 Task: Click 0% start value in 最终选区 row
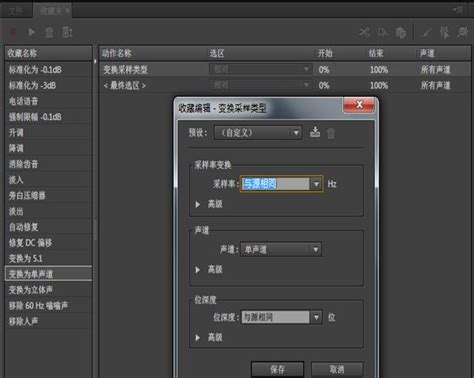tap(324, 85)
